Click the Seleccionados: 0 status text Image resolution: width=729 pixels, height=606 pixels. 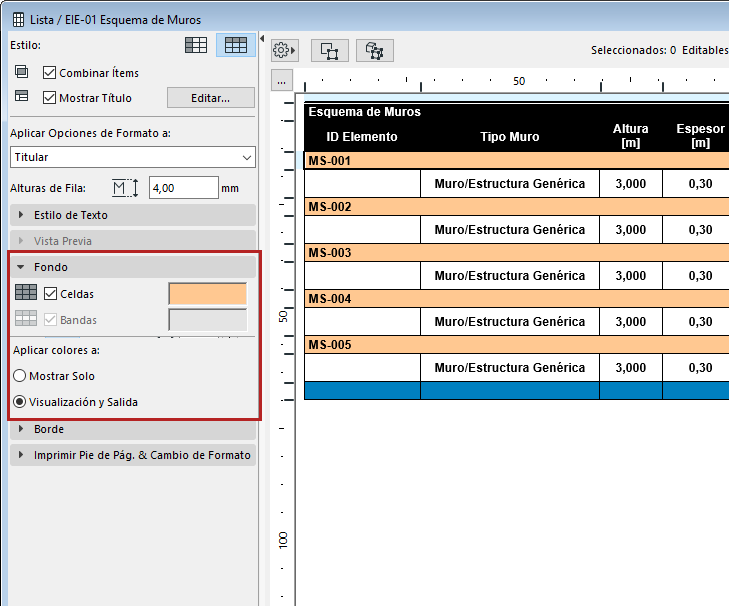point(633,50)
